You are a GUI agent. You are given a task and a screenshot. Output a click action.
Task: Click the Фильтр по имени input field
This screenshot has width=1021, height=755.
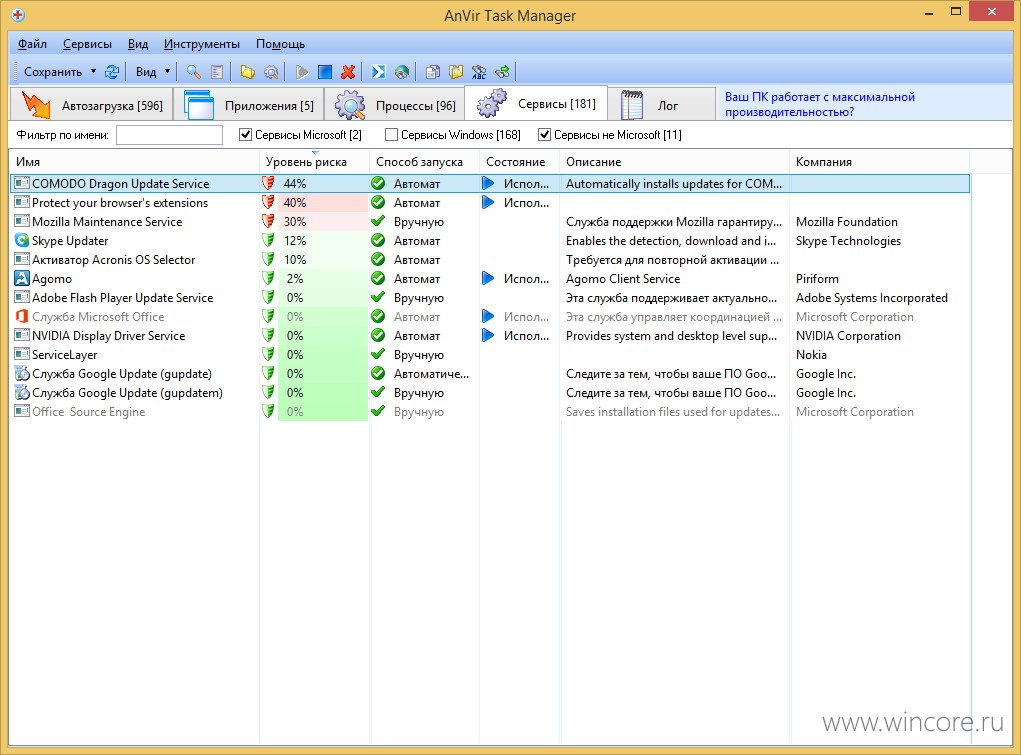pyautogui.click(x=169, y=135)
